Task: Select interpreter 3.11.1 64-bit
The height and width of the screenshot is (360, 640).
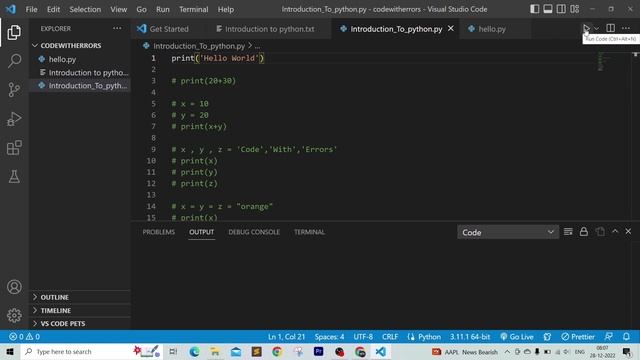Action: coord(470,337)
